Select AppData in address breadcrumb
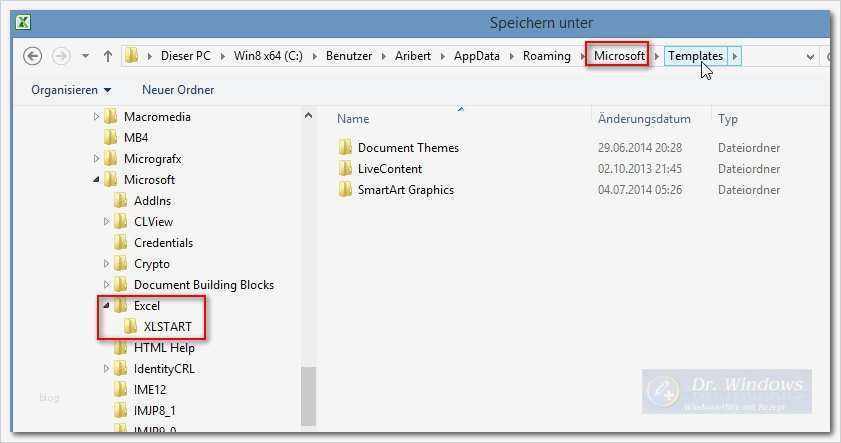Image resolution: width=841 pixels, height=443 pixels. 476,56
